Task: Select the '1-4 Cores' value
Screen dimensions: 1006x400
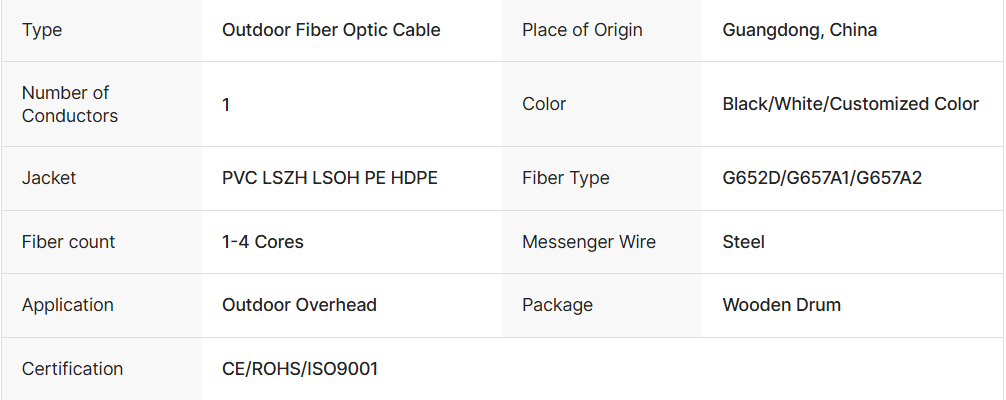Action: pyautogui.click(x=263, y=242)
